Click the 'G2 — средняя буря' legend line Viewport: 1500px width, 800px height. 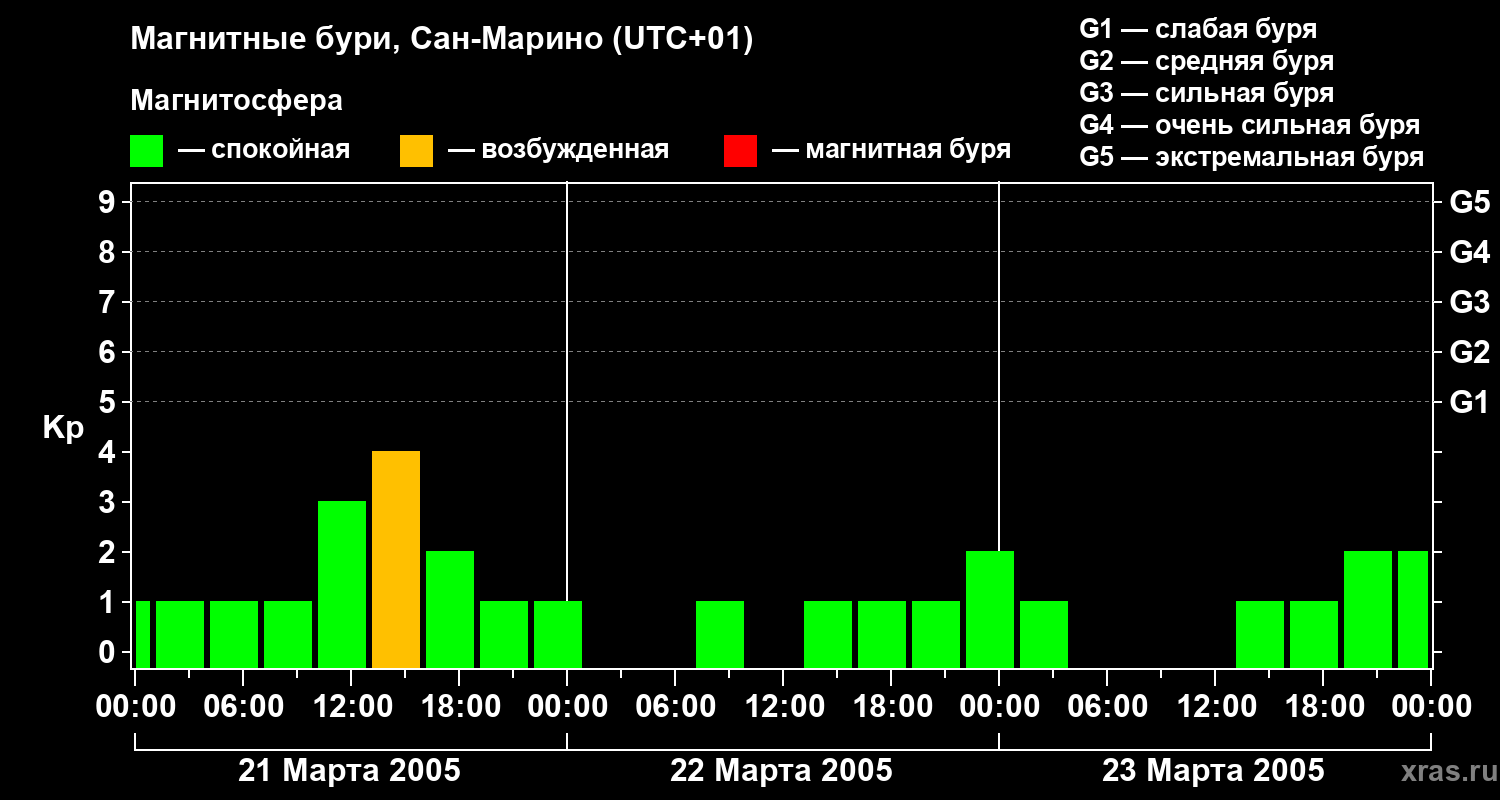(x=1206, y=61)
